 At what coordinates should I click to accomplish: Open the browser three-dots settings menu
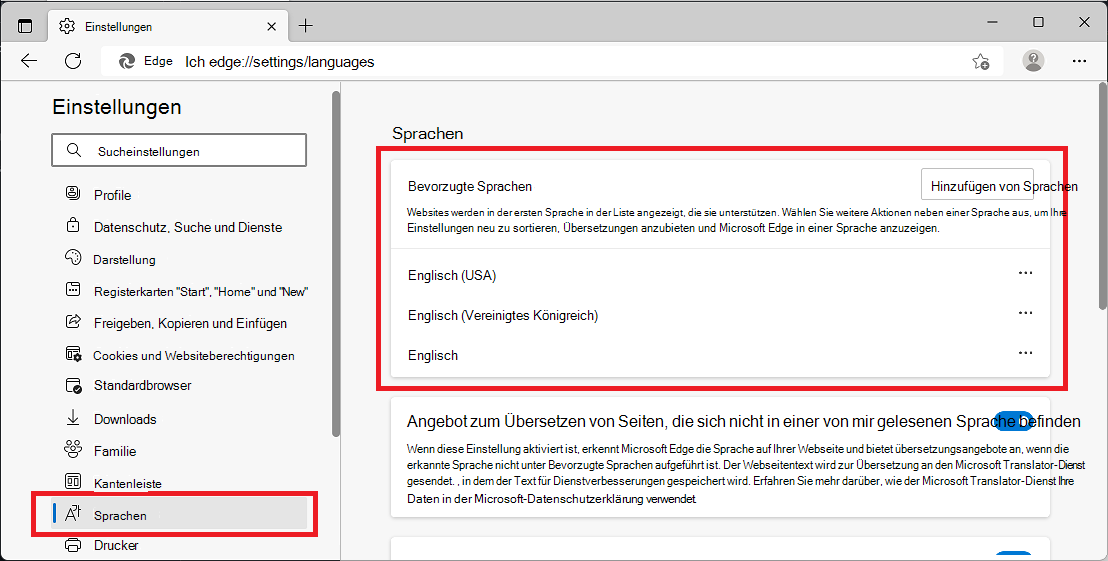tap(1079, 61)
